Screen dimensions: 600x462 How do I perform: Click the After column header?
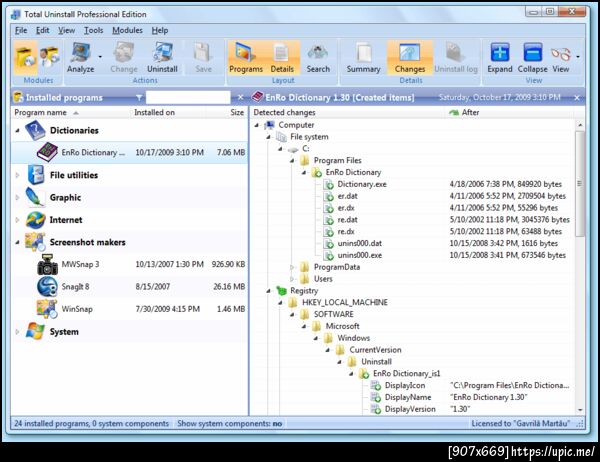510,113
